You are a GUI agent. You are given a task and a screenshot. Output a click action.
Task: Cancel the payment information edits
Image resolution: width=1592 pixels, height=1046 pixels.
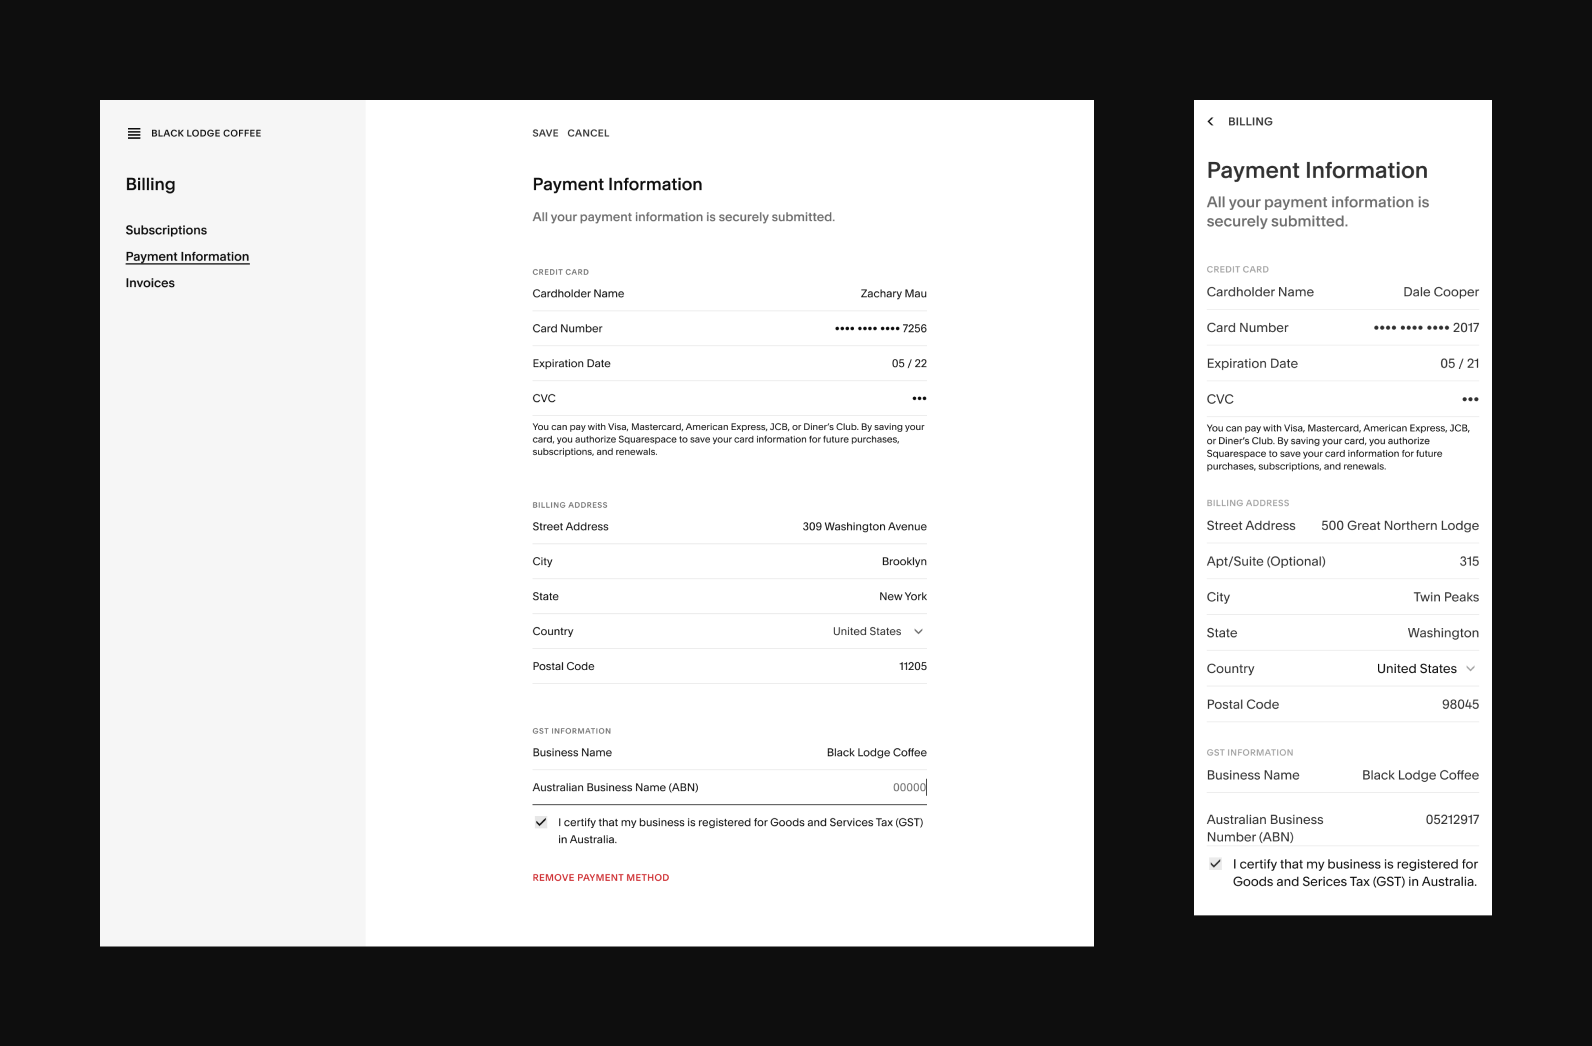(588, 133)
